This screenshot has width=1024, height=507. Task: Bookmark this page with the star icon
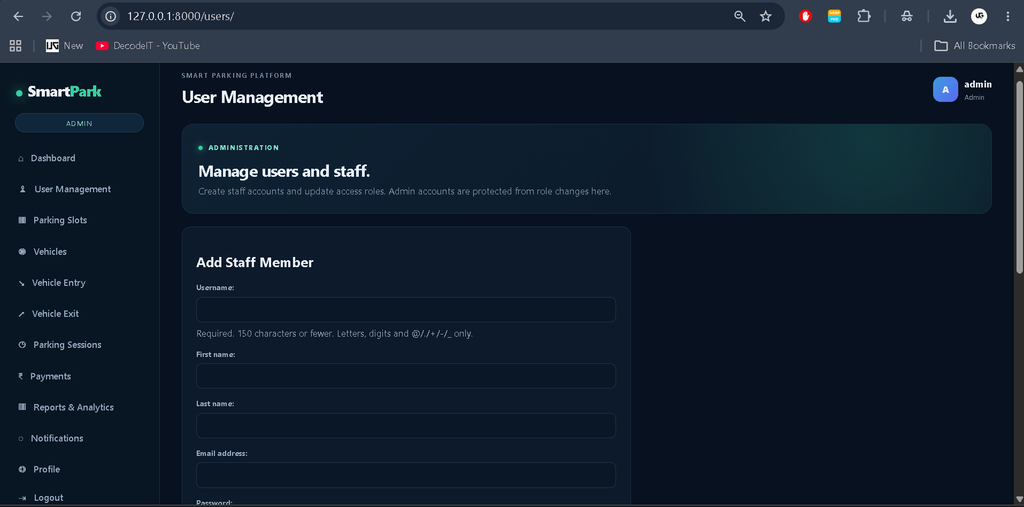pyautogui.click(x=766, y=16)
